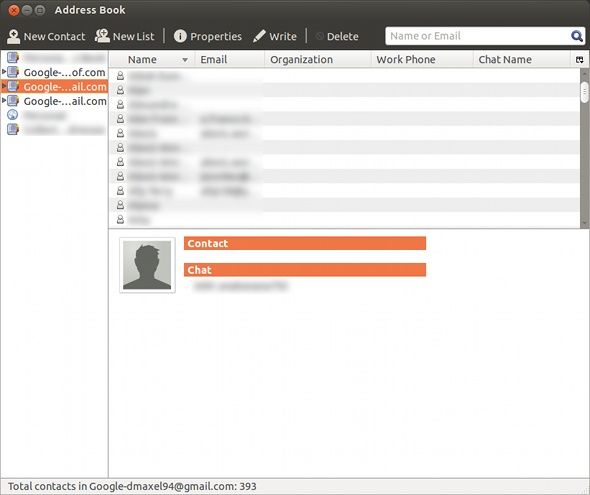590x495 pixels.
Task: Click the New List icon
Action: tap(102, 36)
